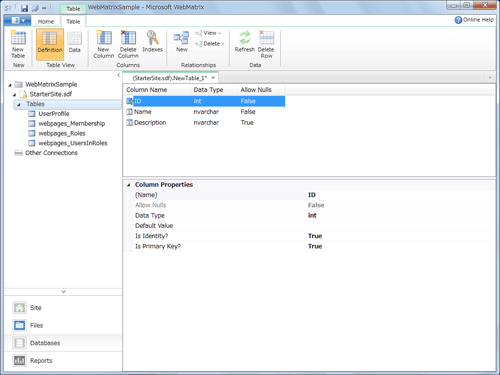Open Online Help link
The width and height of the screenshot is (500, 375).
[x=474, y=20]
